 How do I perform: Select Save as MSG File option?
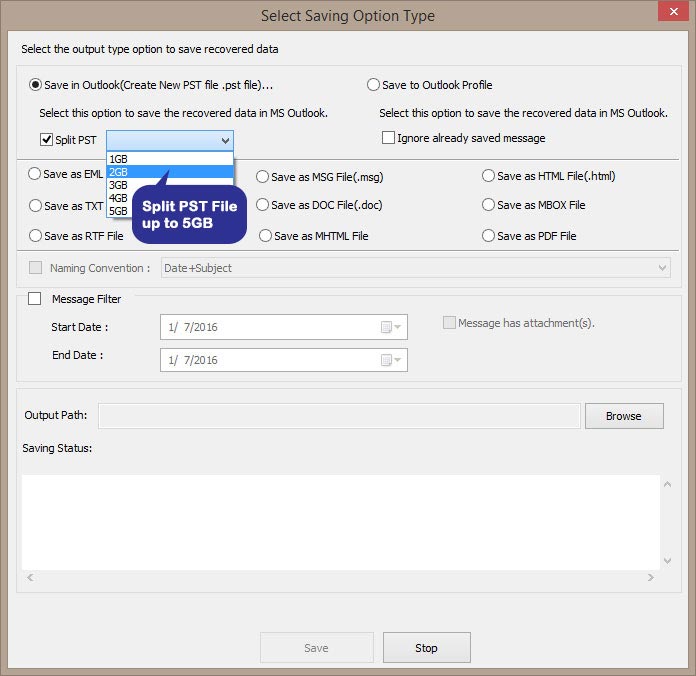(x=263, y=177)
